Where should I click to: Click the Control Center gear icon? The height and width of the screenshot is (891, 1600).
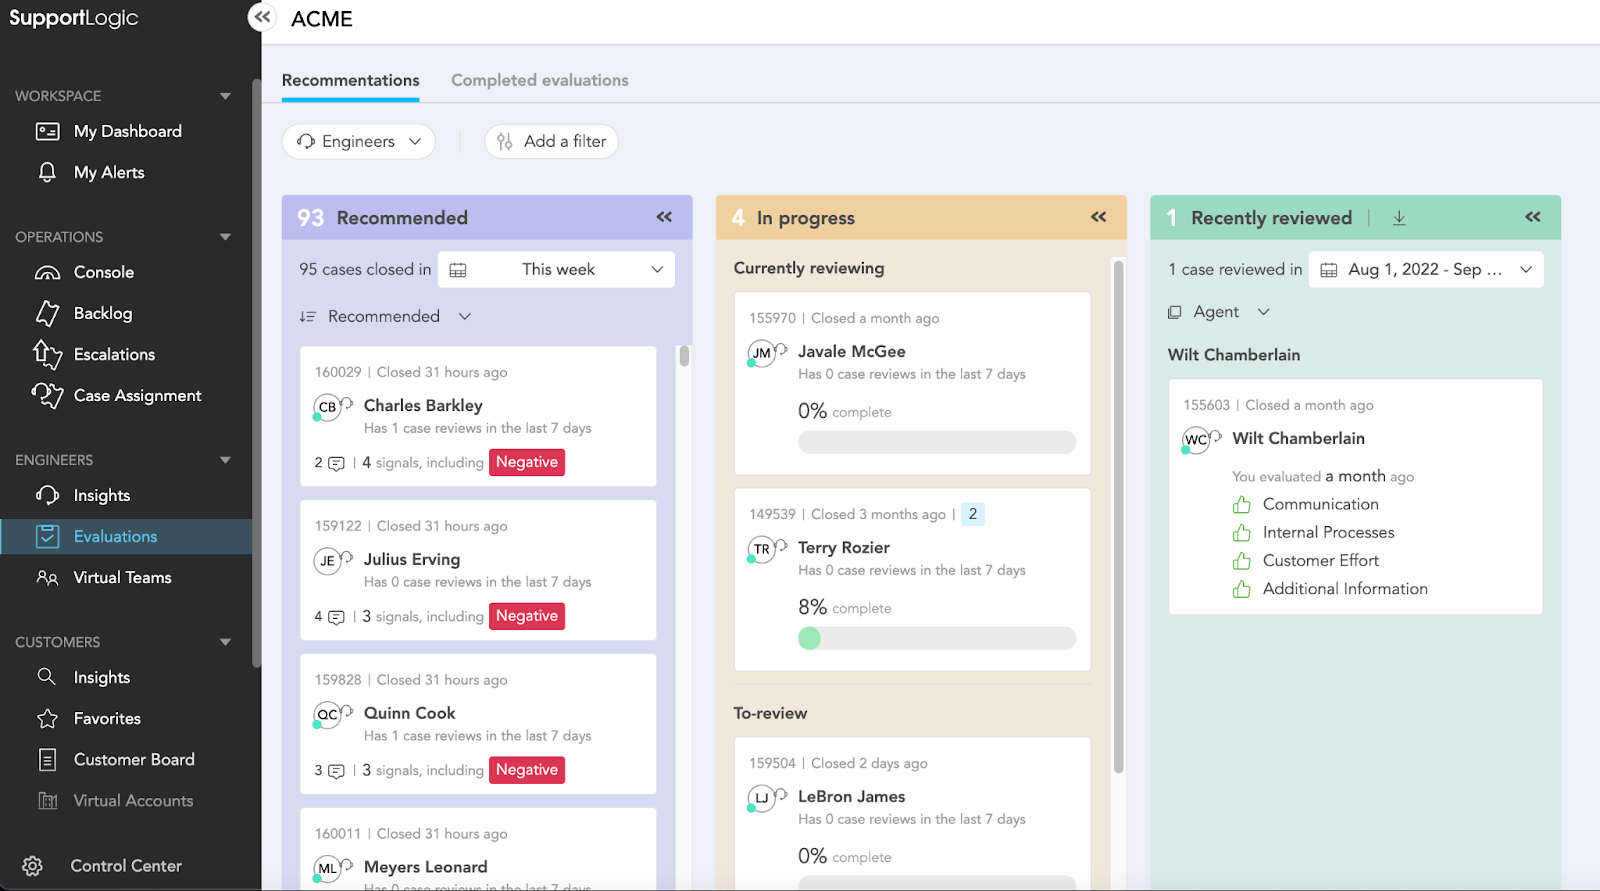click(32, 866)
